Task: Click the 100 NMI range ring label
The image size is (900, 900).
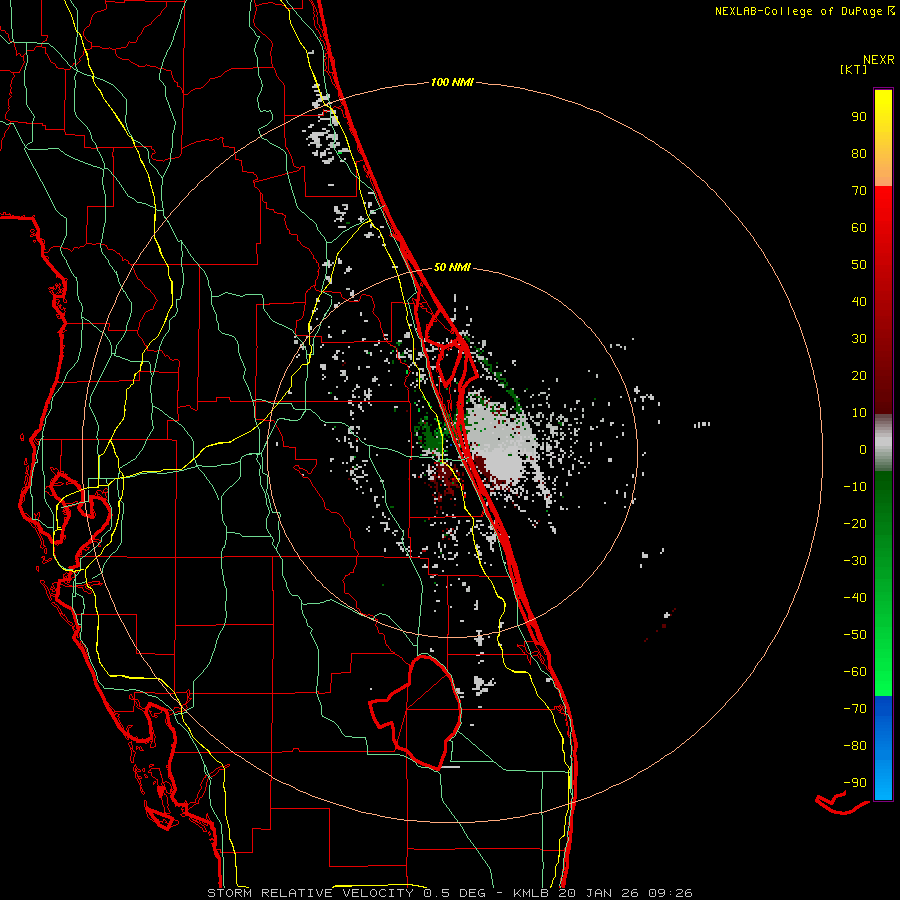Action: (x=452, y=82)
